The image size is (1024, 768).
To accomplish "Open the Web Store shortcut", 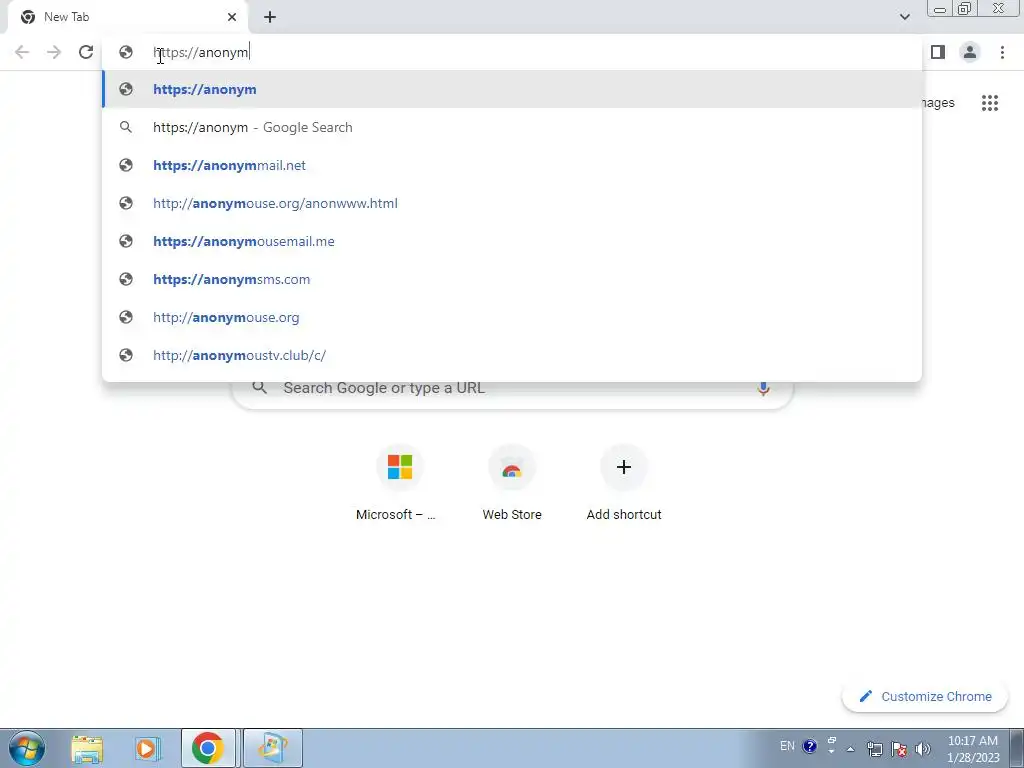I will point(512,483).
